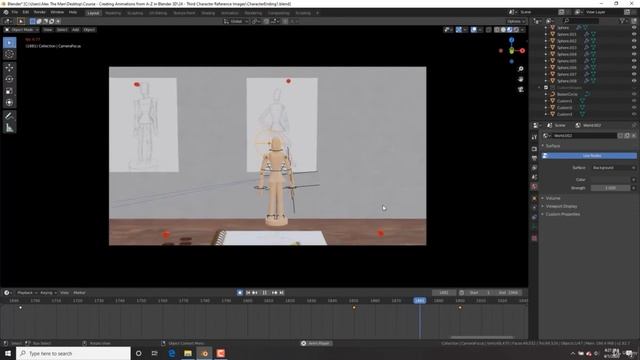Image resolution: width=640 pixels, height=360 pixels.
Task: Open the viewport Add menu
Action: coord(76,30)
